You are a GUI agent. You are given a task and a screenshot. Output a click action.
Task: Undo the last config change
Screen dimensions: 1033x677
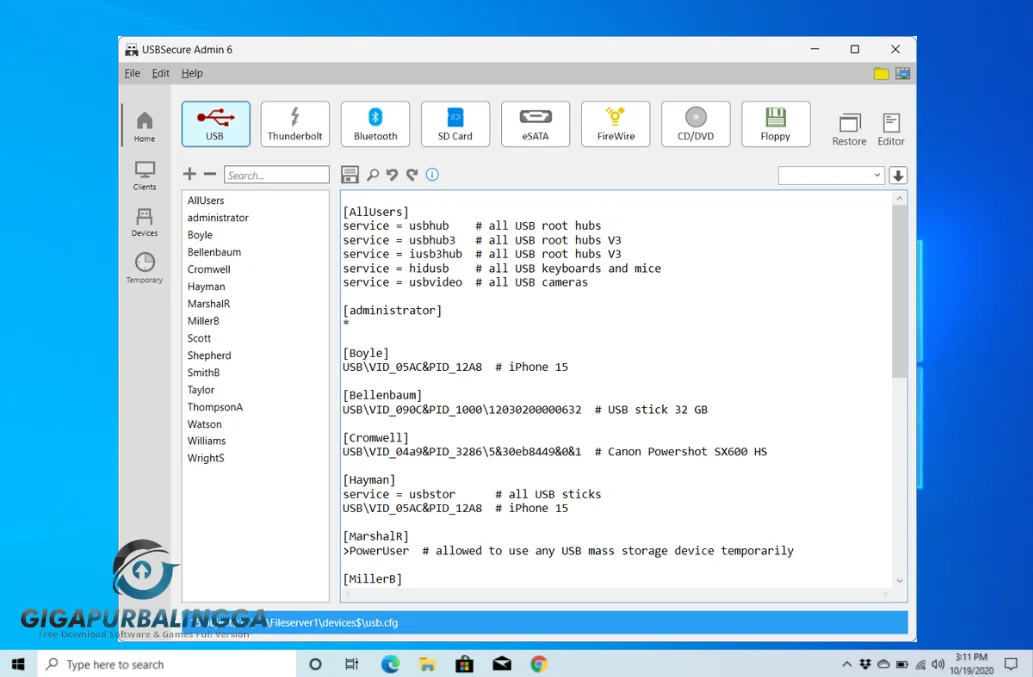click(390, 174)
